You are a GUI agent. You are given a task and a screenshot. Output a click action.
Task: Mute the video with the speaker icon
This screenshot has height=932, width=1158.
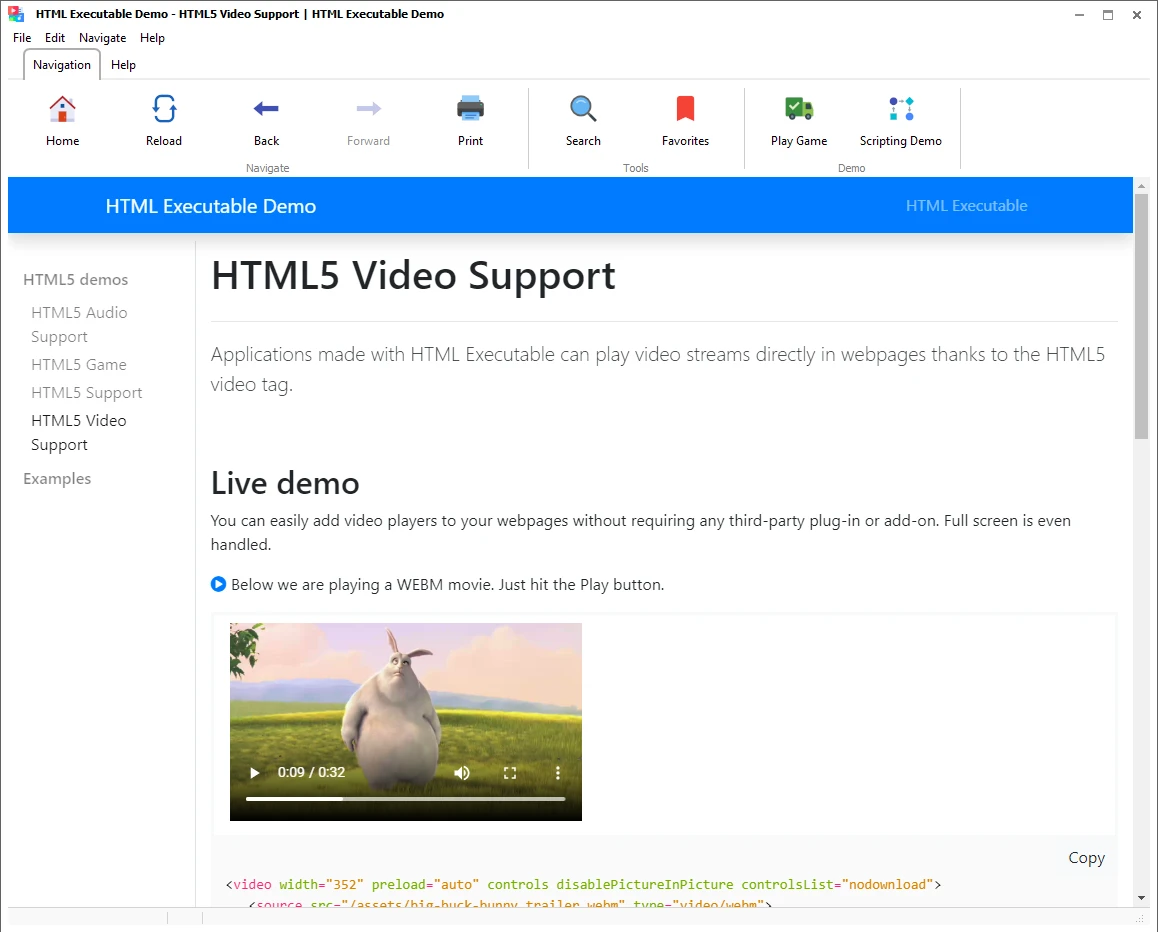tap(462, 773)
